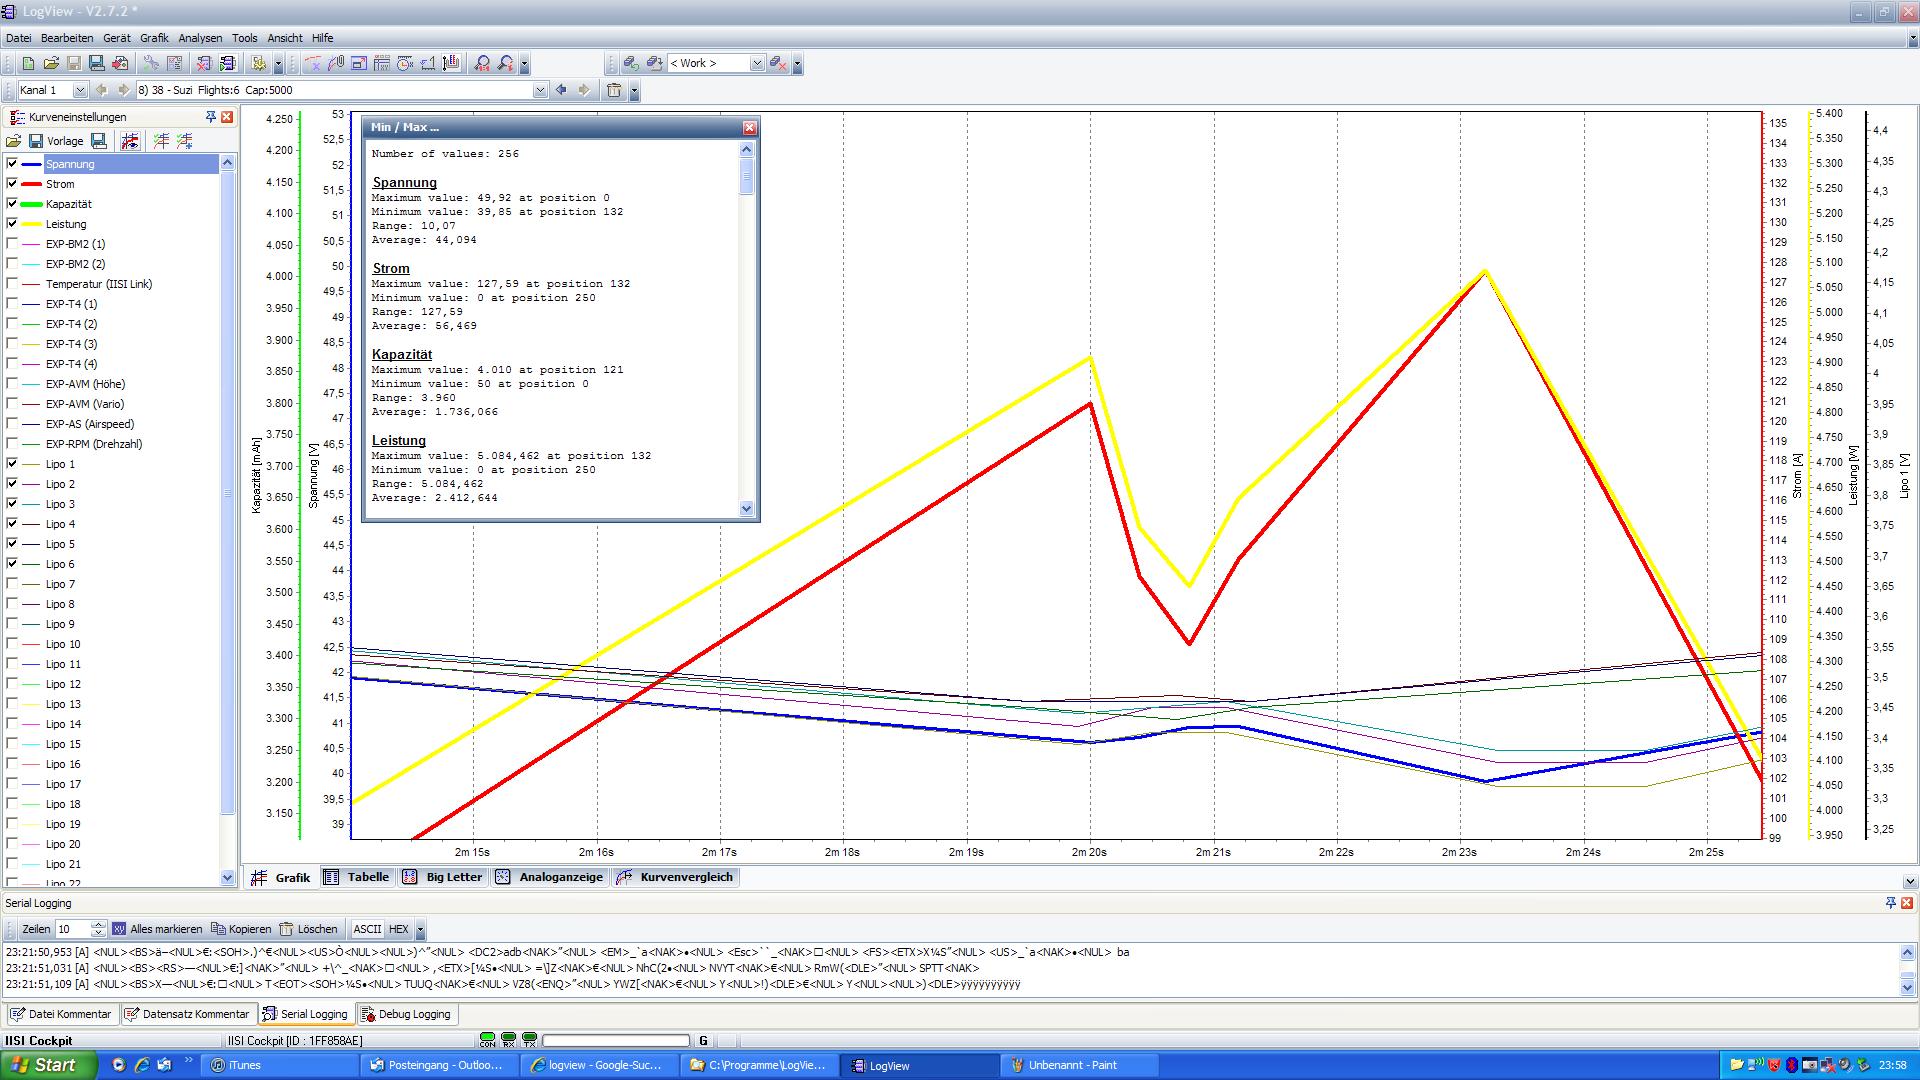Screen dimensions: 1920x1080
Task: Click the blue Spannung color swatch line
Action: click(x=31, y=164)
